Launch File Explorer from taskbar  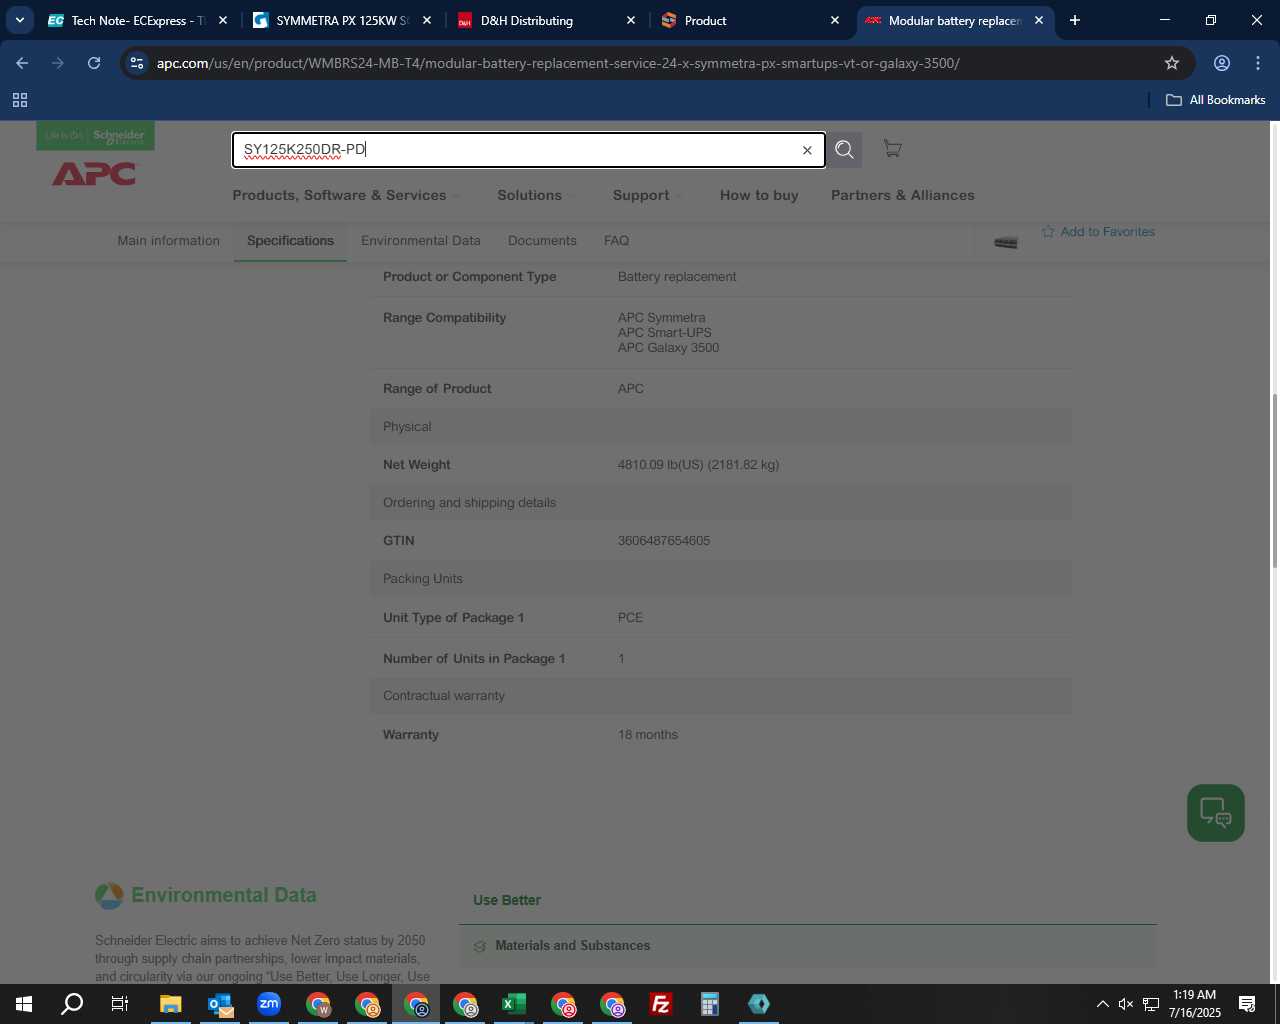pos(170,1004)
